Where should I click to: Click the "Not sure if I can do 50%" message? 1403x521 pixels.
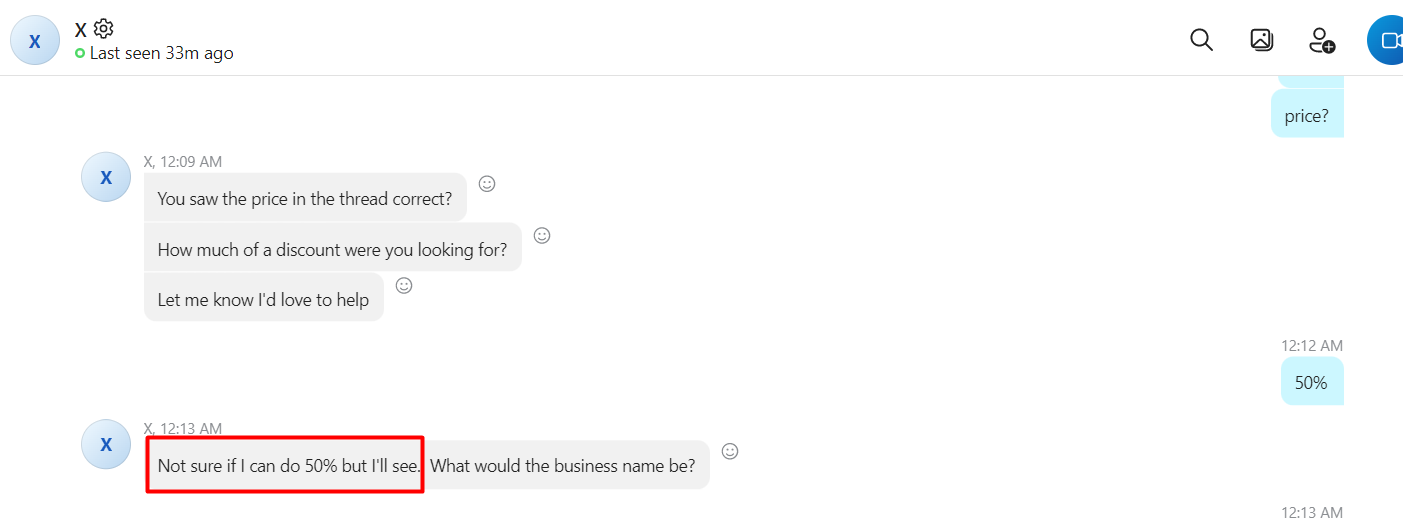coord(290,465)
